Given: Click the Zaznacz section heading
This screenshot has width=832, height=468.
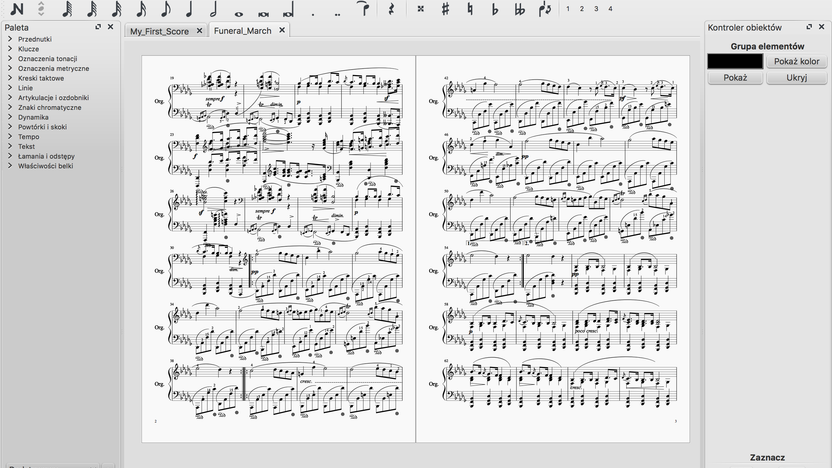Looking at the screenshot, I should (x=767, y=457).
